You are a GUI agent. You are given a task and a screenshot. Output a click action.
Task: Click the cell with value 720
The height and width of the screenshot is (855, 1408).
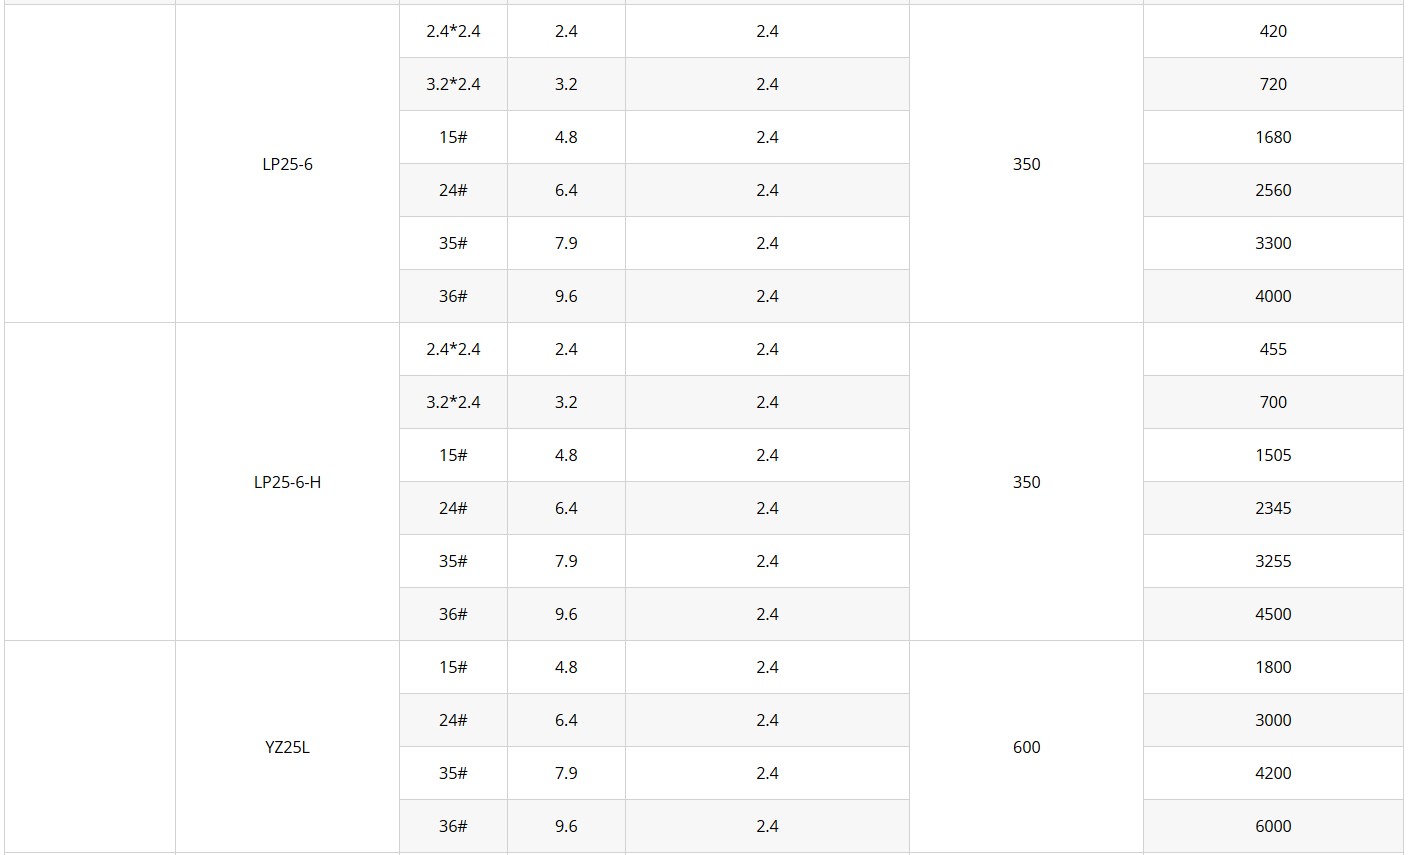tap(1273, 84)
